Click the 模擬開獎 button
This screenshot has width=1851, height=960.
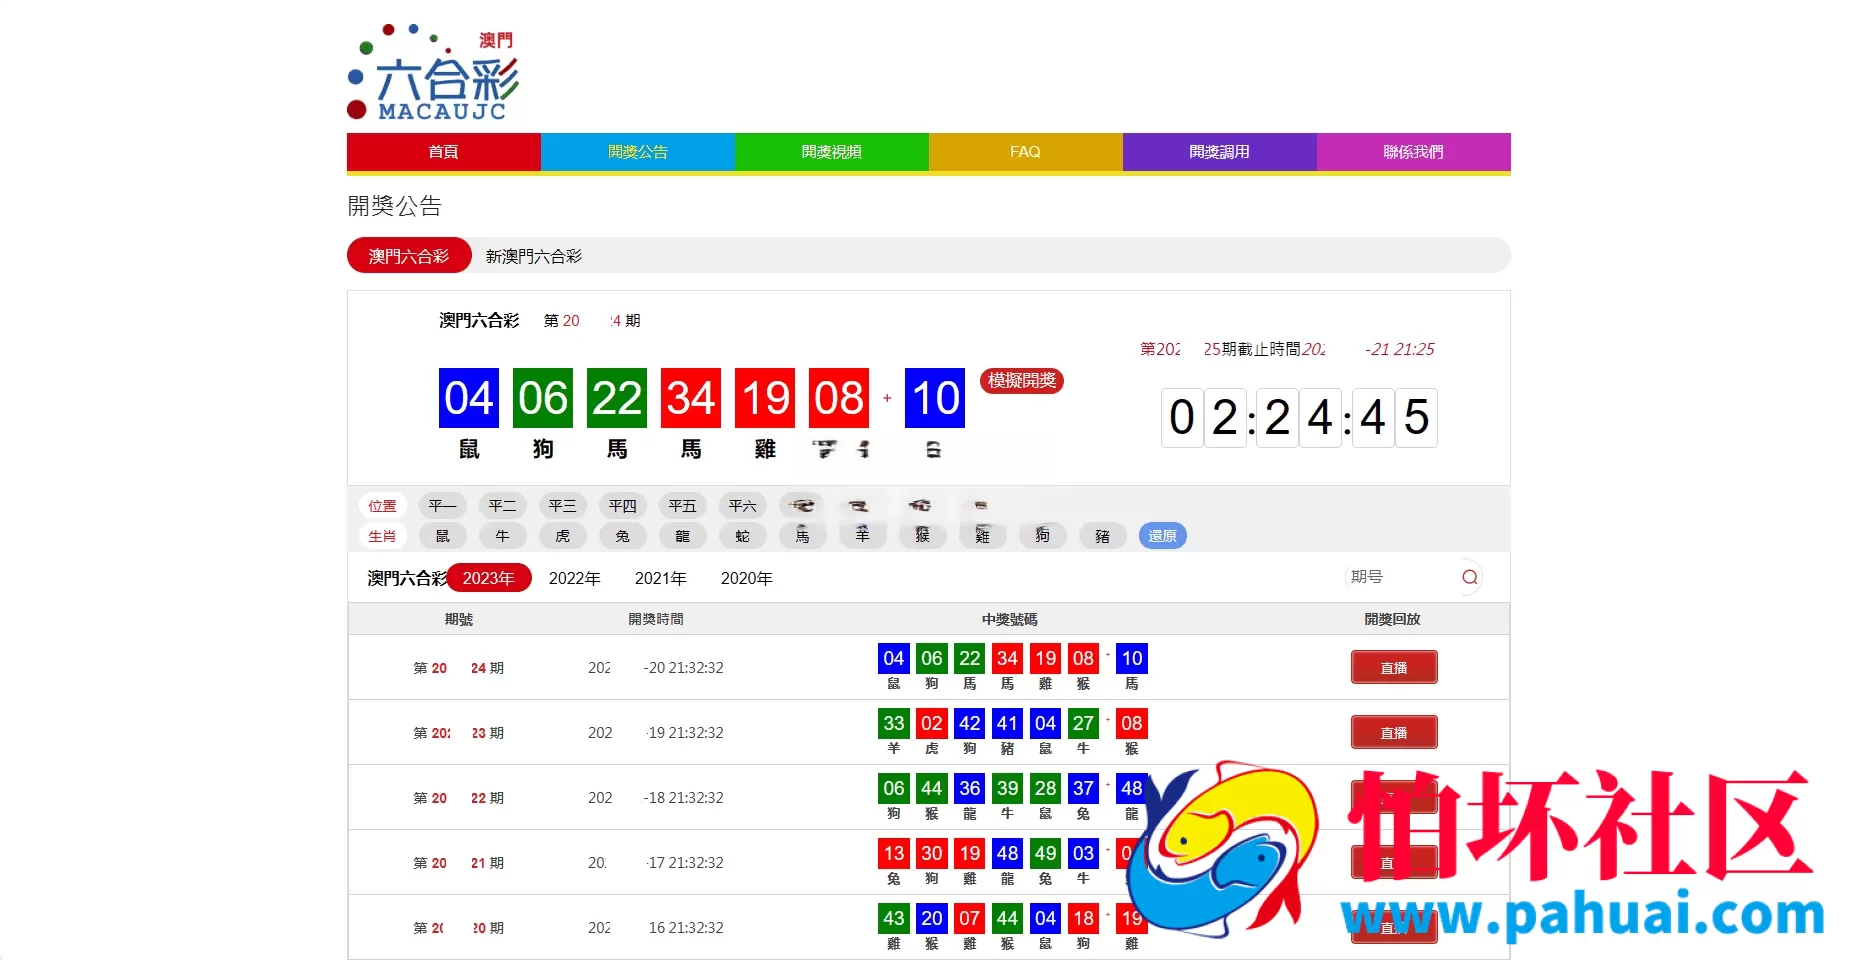[1022, 380]
